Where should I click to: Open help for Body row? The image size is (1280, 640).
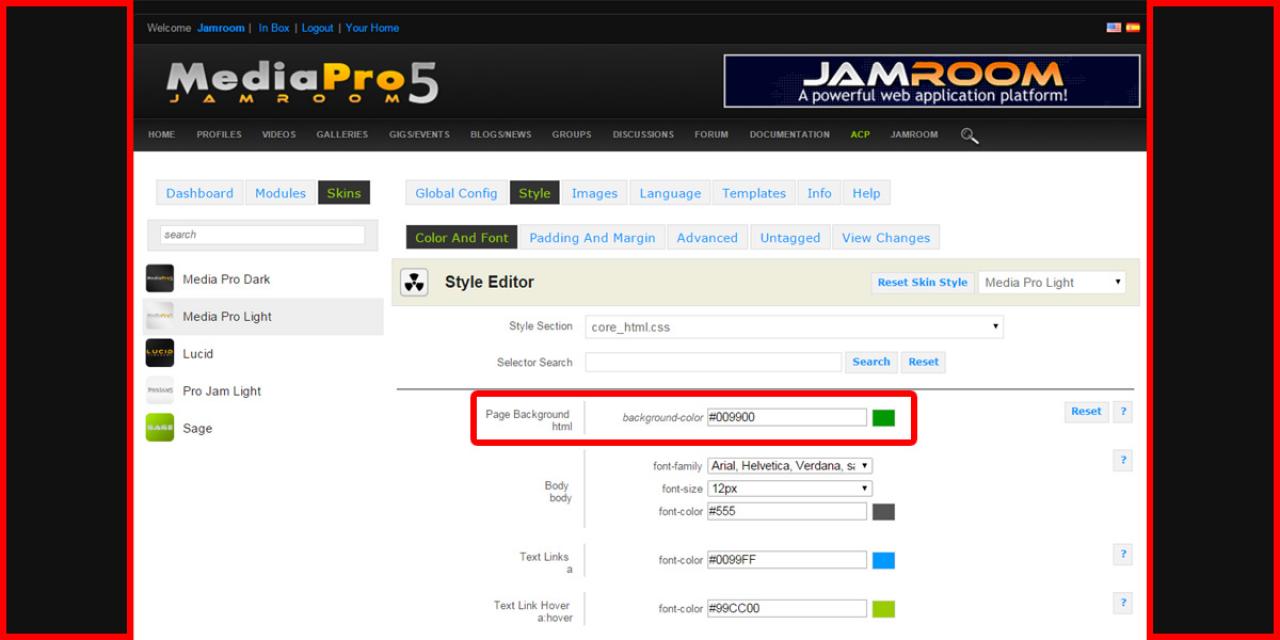1123,460
